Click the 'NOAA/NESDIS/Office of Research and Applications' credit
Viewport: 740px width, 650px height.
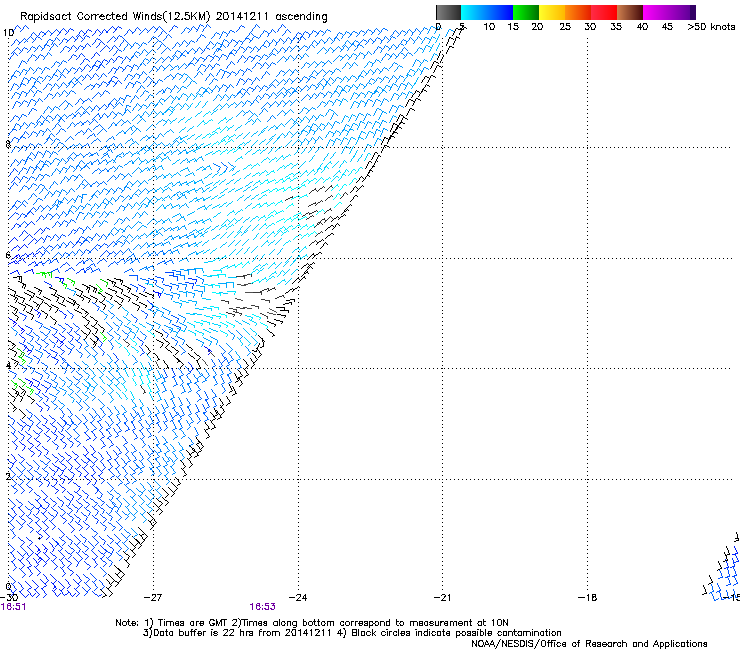click(589, 644)
